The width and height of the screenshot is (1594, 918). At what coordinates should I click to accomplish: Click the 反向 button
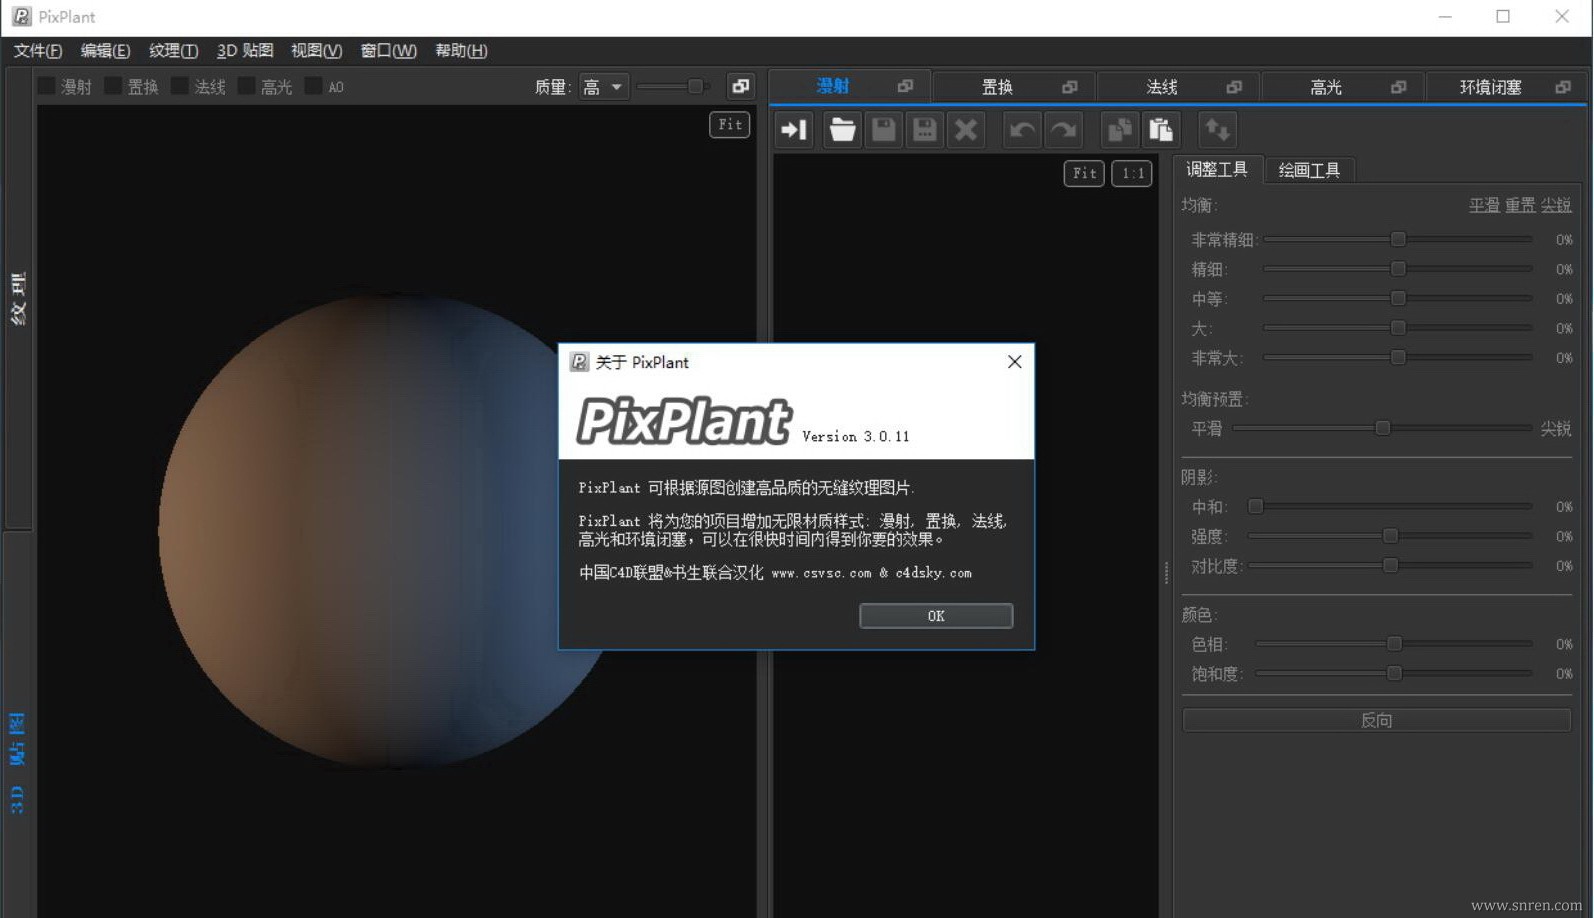coord(1376,720)
